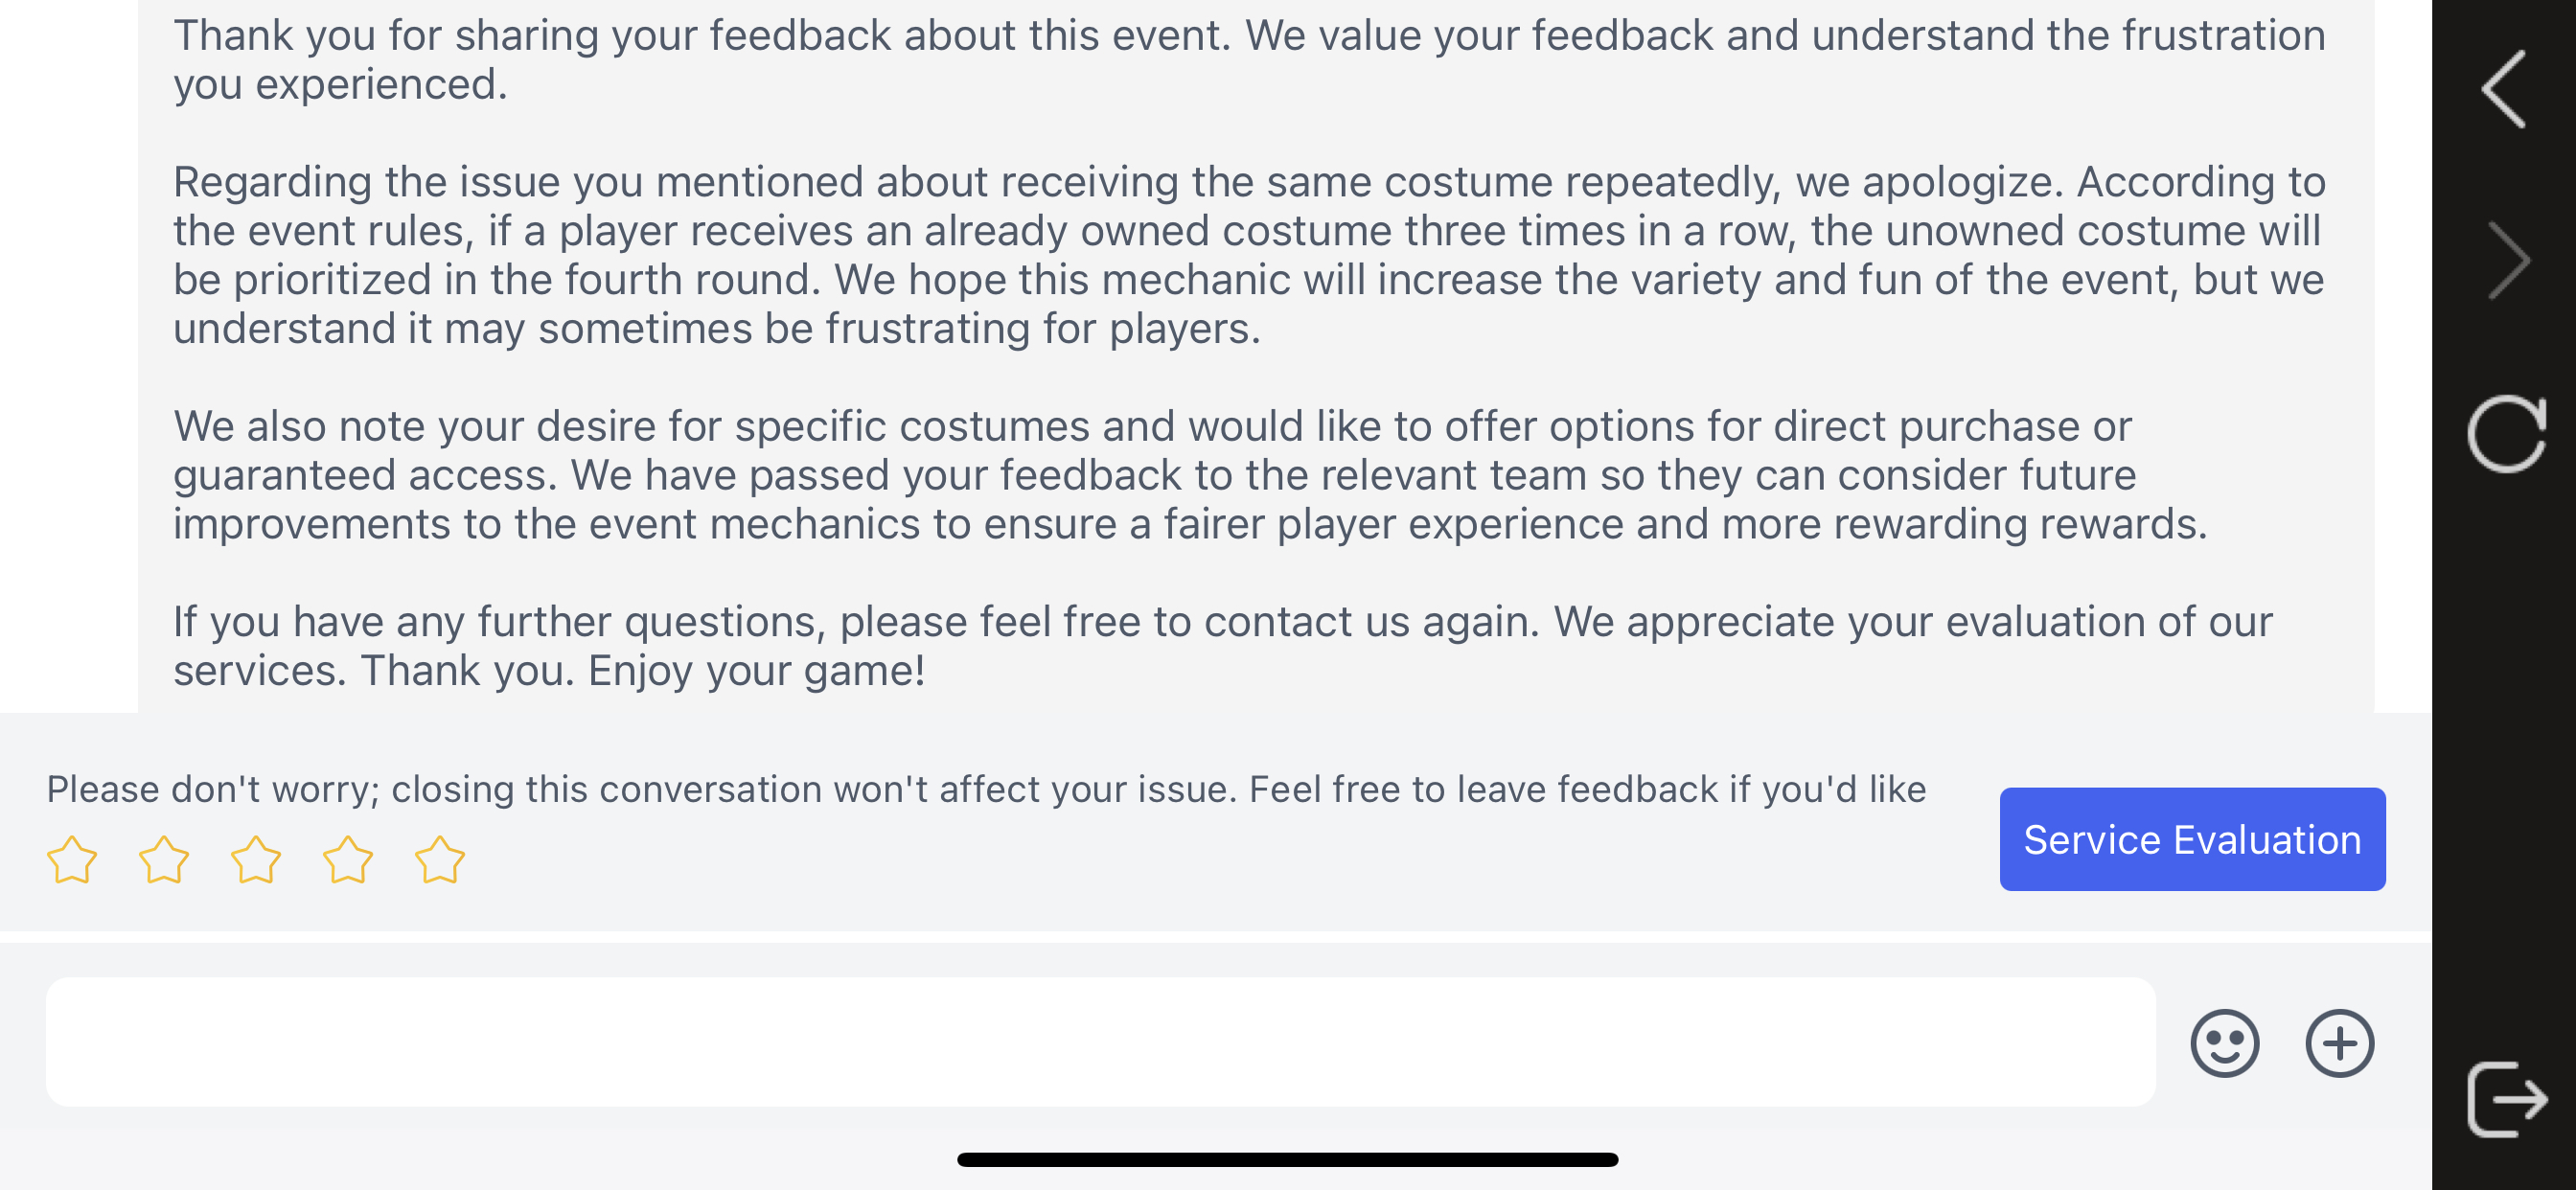The width and height of the screenshot is (2576, 1190).
Task: Open the emoji picker smiley icon
Action: tap(2224, 1043)
